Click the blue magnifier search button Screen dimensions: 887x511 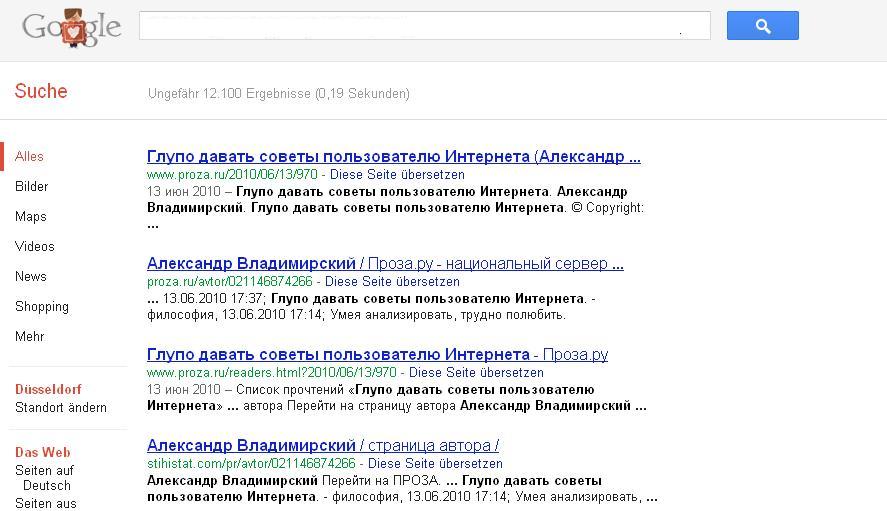[762, 26]
